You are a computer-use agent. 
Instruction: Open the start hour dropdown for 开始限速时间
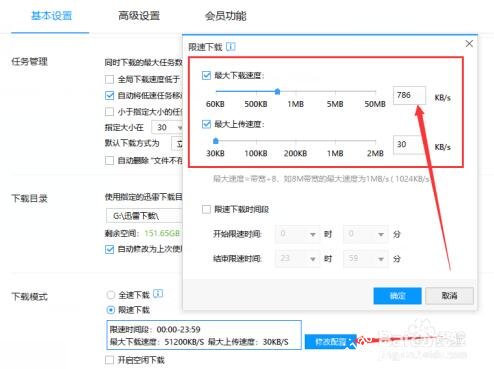pos(298,234)
